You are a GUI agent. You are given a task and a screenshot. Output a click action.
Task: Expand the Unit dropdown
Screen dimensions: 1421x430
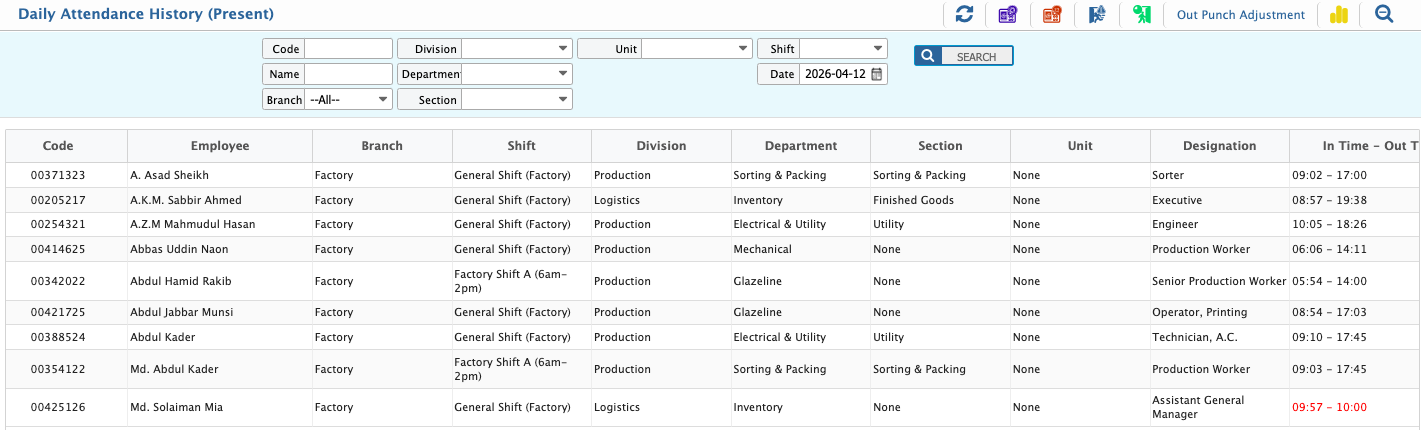[x=696, y=49]
